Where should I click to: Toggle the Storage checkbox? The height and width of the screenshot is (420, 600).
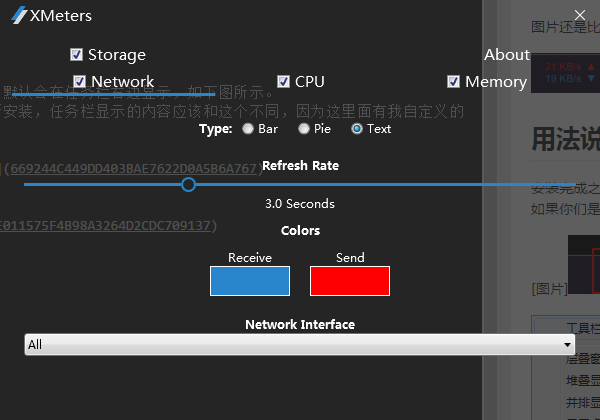click(x=77, y=54)
